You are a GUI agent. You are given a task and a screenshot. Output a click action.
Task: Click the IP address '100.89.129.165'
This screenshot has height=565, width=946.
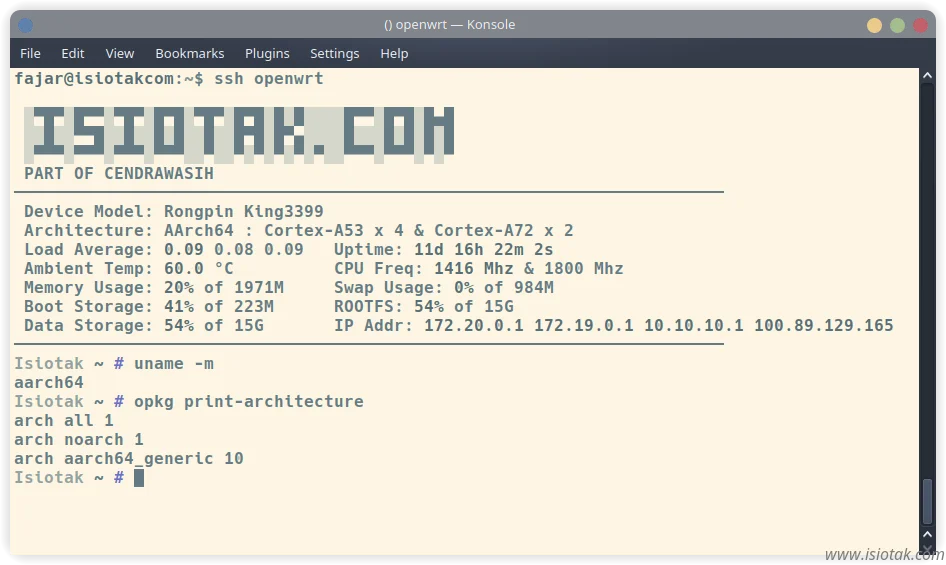coord(824,325)
